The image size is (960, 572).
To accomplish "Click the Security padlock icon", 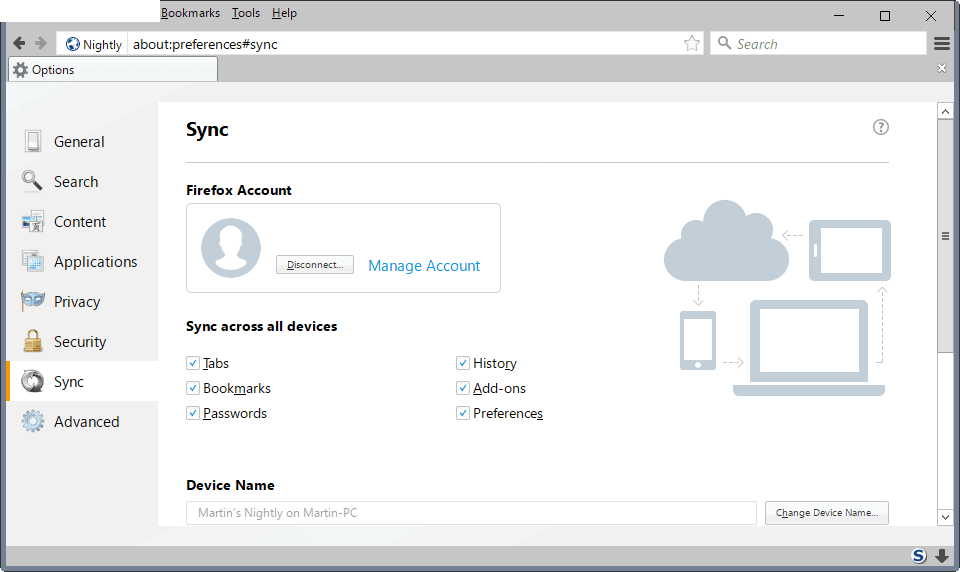I will pos(32,341).
